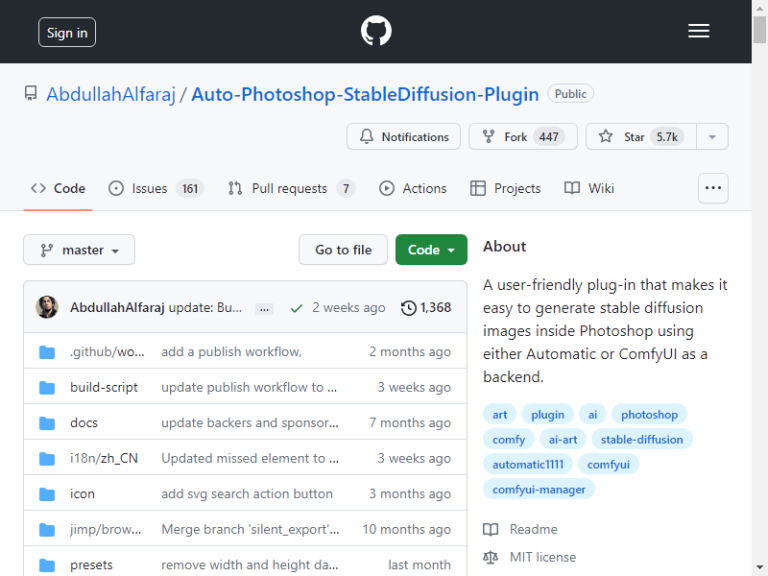
Task: Open the Pull requests tab
Action: pyautogui.click(x=291, y=189)
